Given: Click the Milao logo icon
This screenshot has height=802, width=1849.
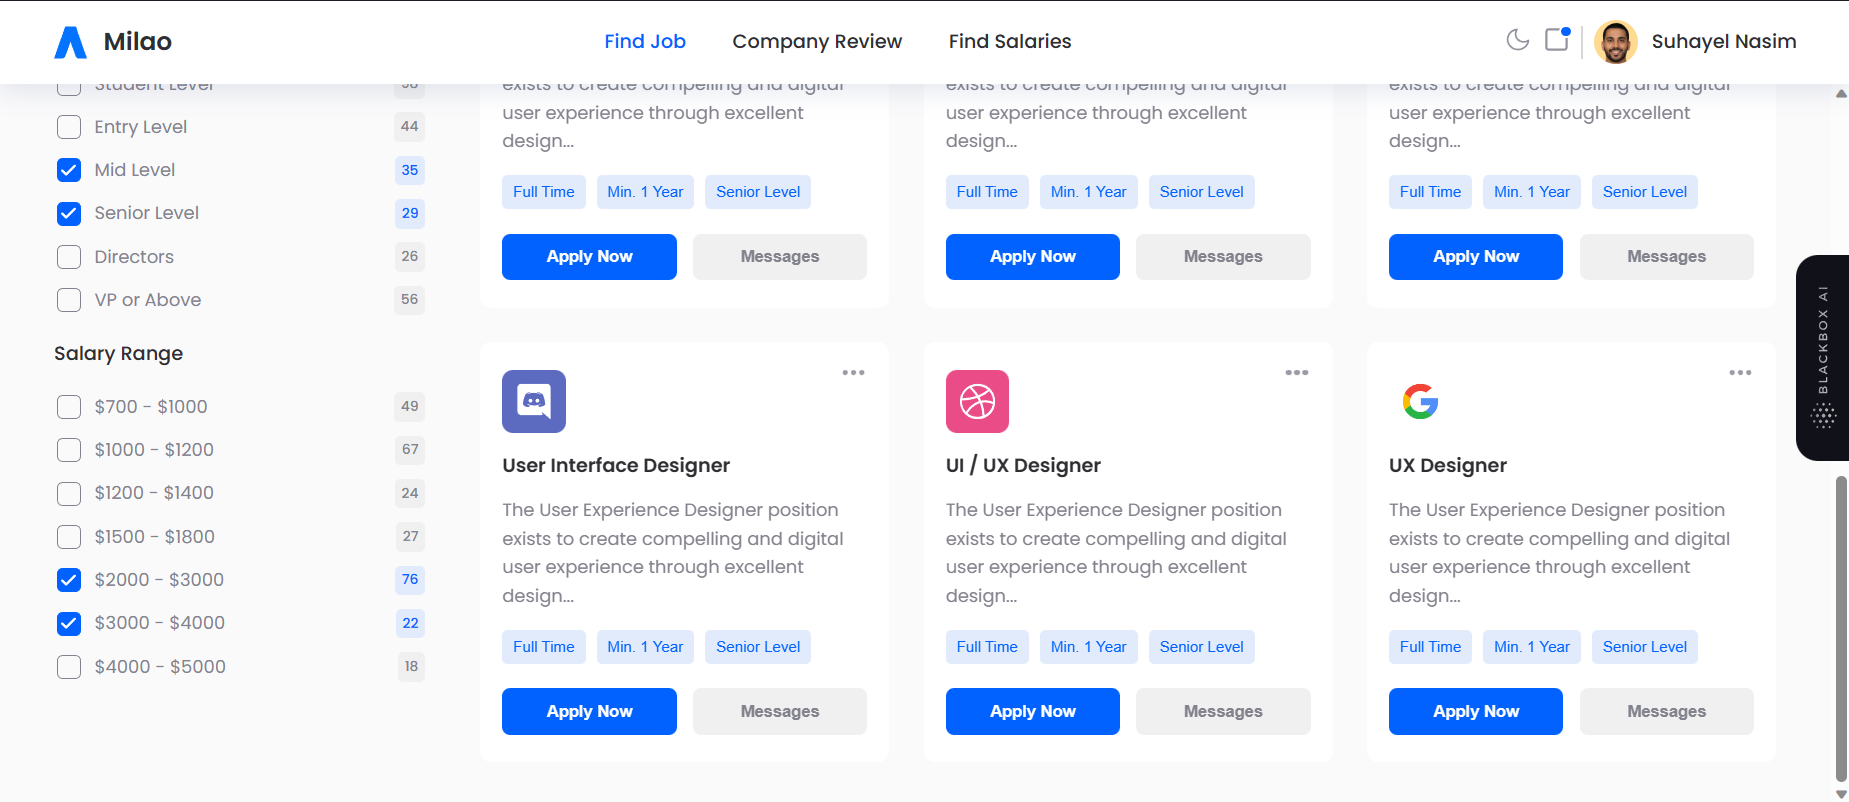Looking at the screenshot, I should coord(71,41).
